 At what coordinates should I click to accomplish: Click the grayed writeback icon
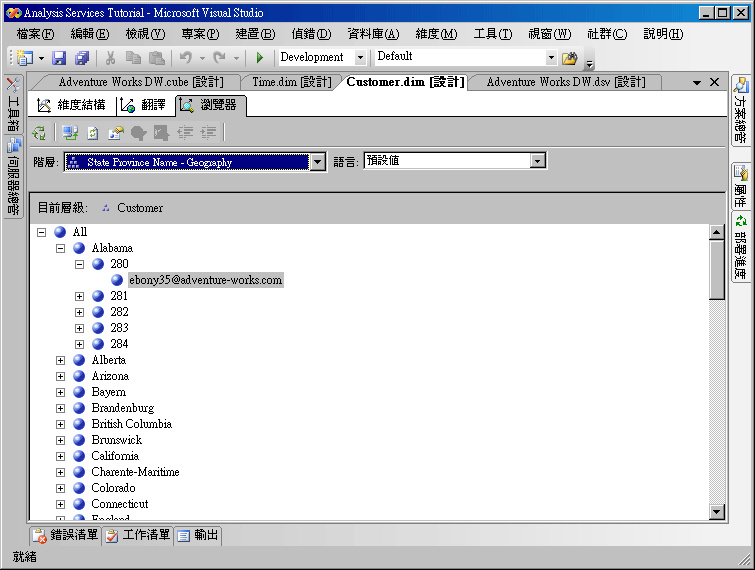pos(161,133)
